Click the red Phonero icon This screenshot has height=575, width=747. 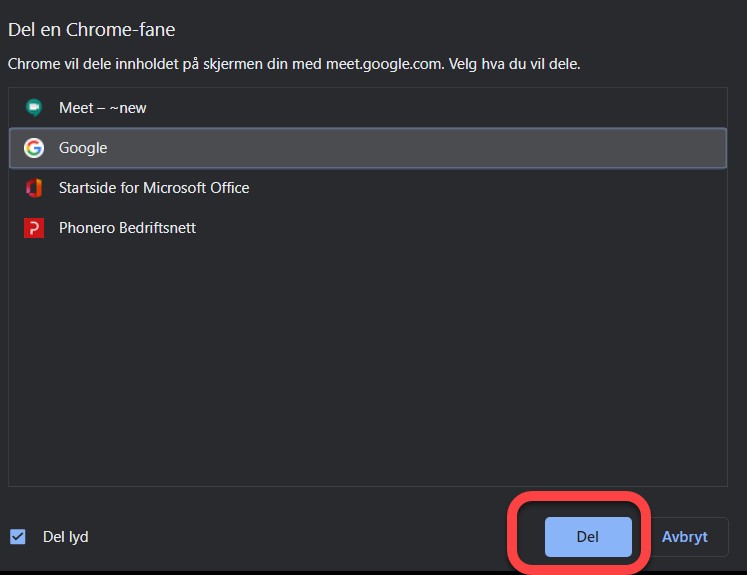click(34, 228)
